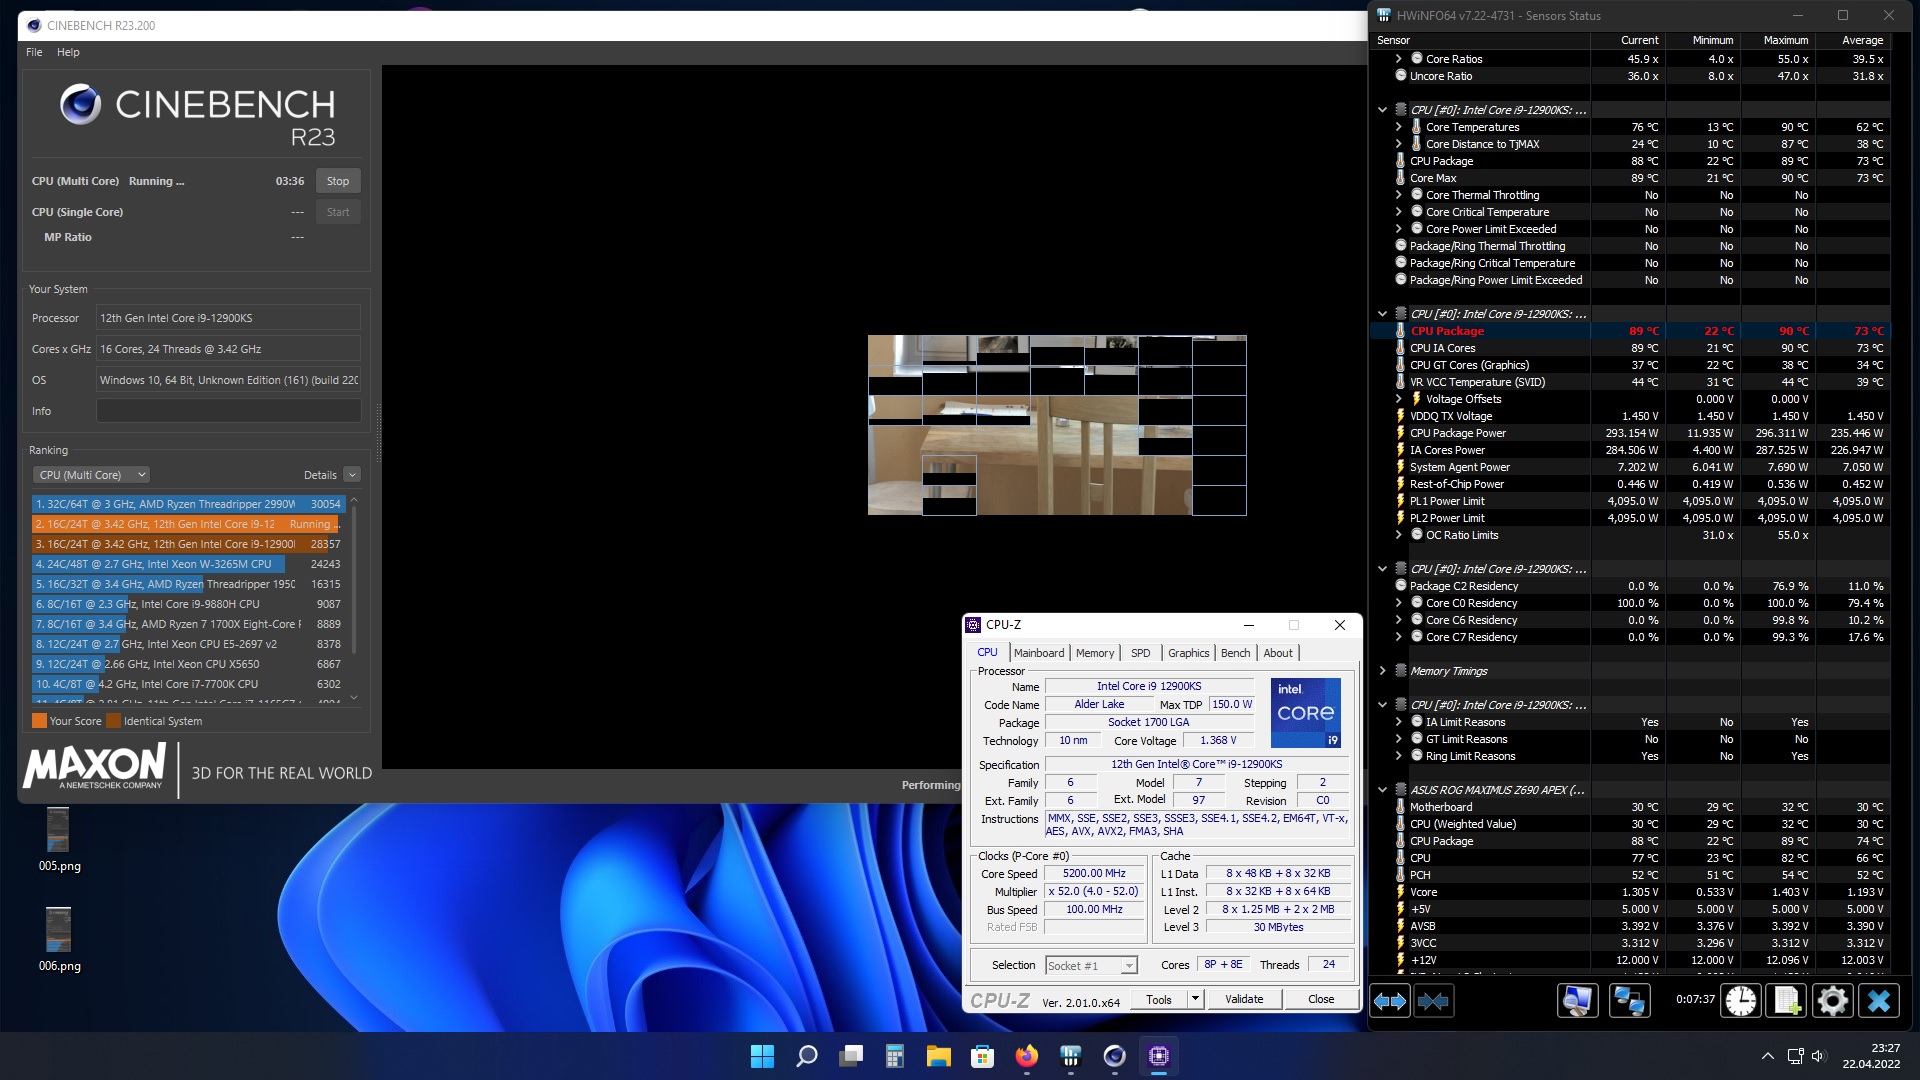The width and height of the screenshot is (1920, 1080).
Task: Collapse the ASUS ROG MAXIMUS Z690 APEX section
Action: point(1382,790)
